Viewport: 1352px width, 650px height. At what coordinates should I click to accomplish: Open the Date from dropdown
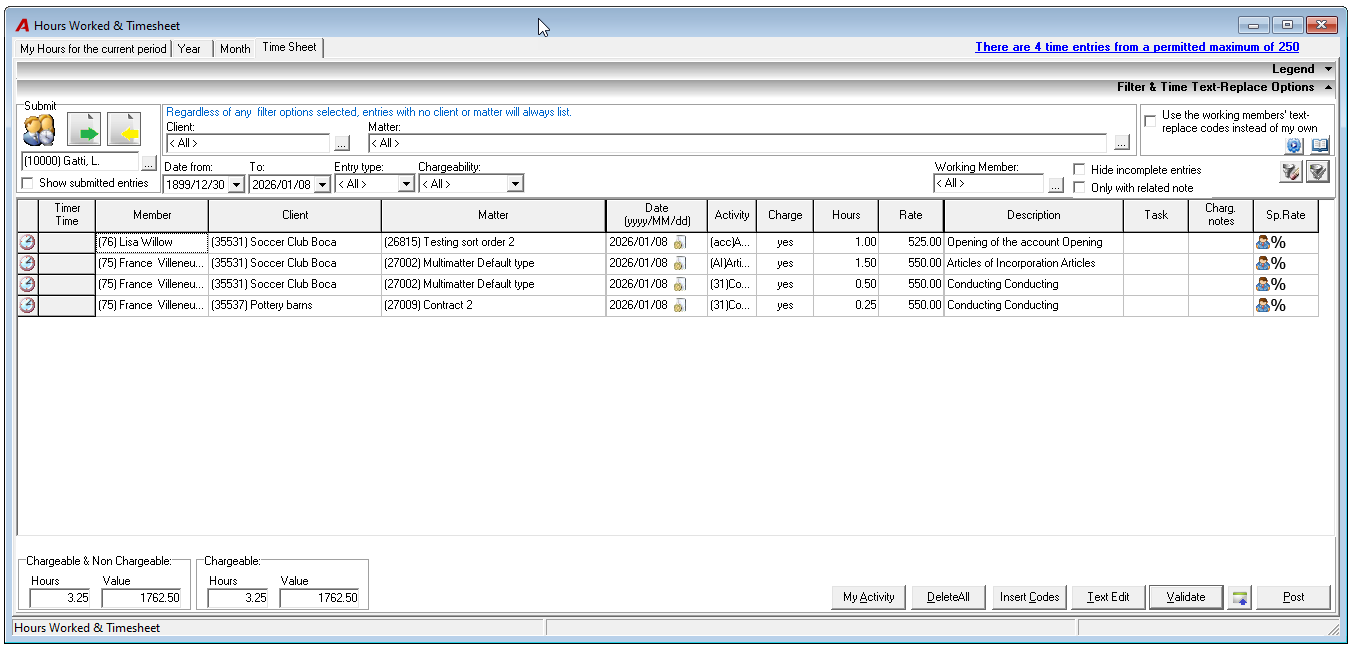click(236, 184)
